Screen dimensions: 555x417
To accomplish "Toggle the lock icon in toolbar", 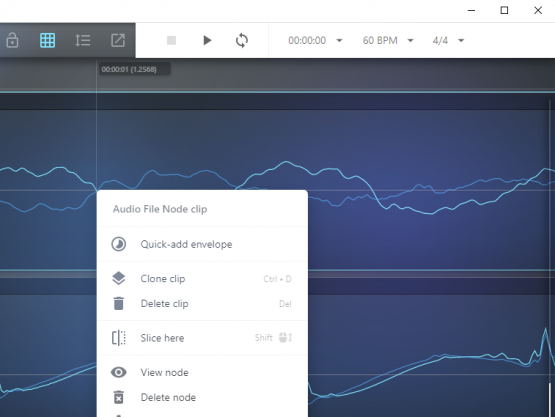I will pyautogui.click(x=12, y=40).
